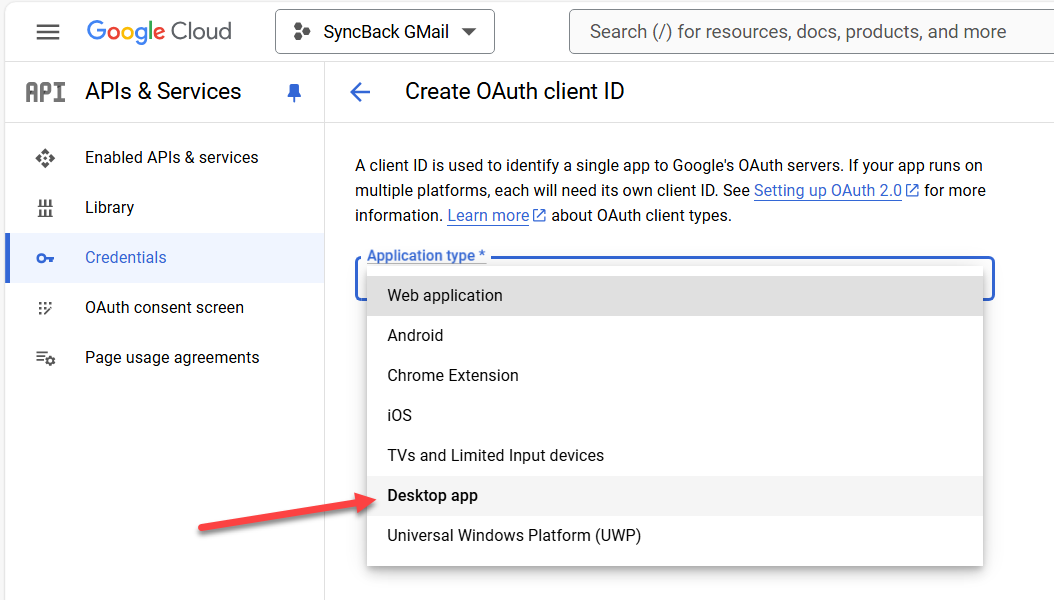
Task: Click the Enabled APIs & services icon
Action: click(x=45, y=158)
